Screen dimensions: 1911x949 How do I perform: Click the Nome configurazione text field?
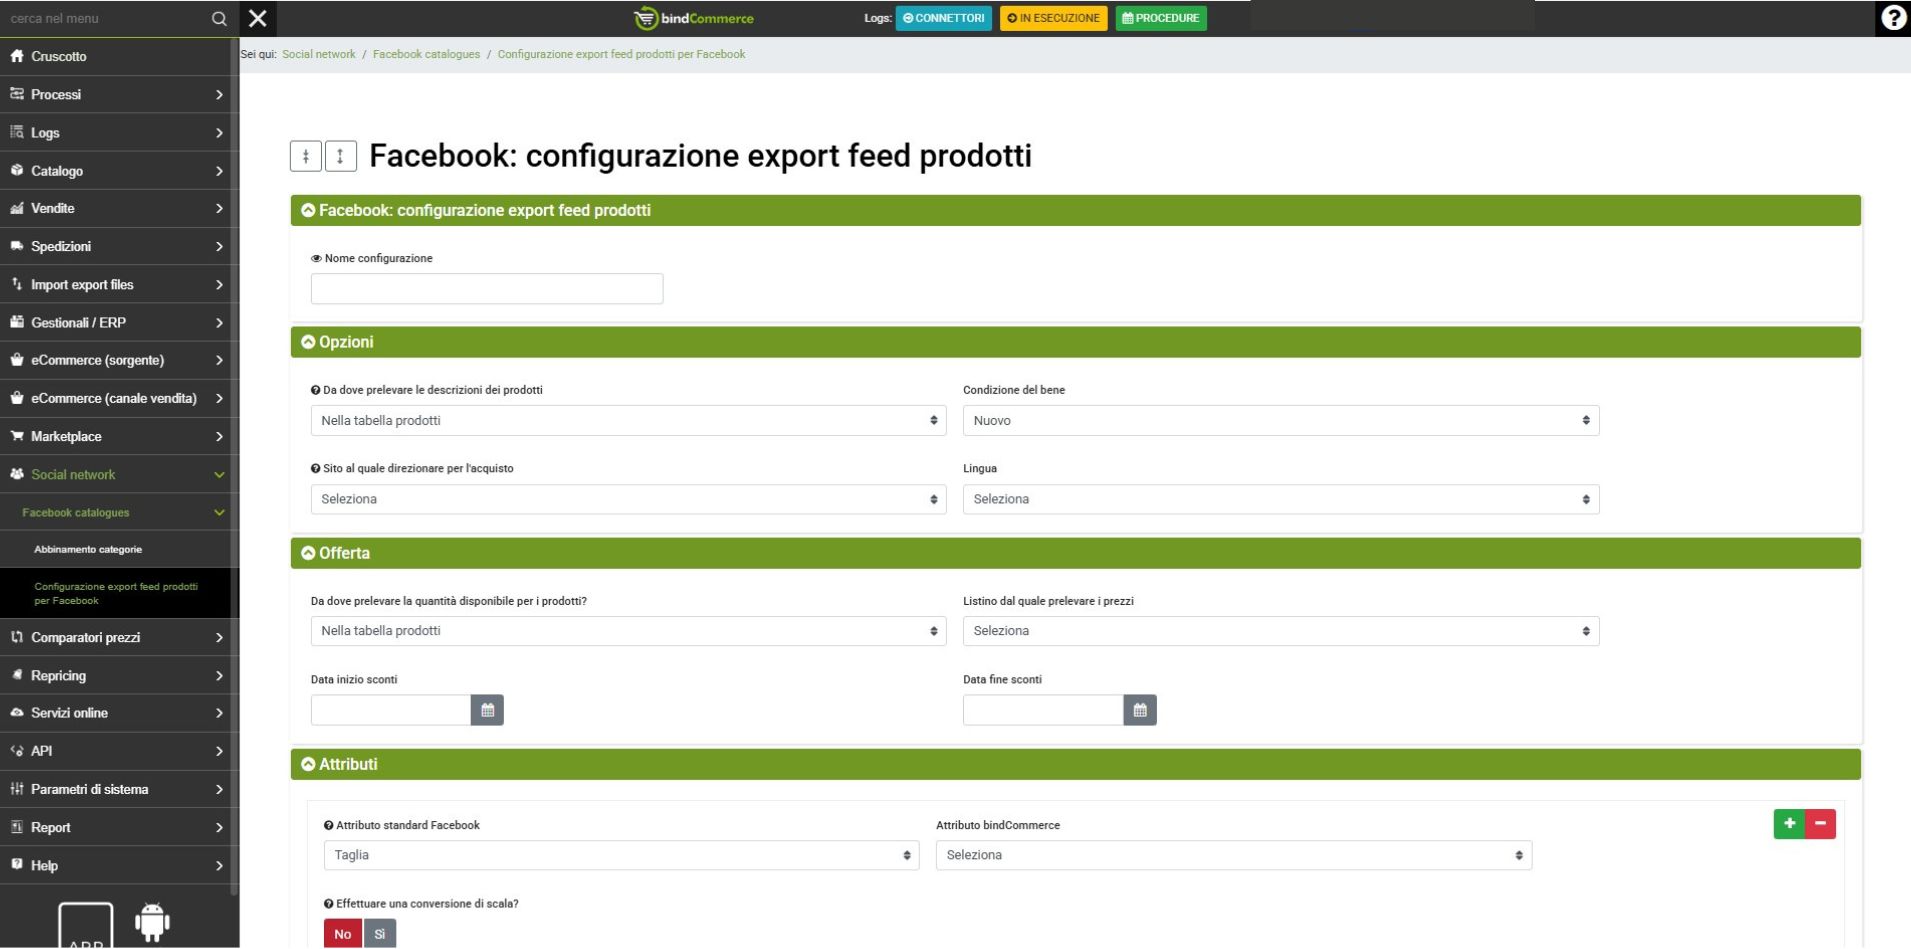pyautogui.click(x=487, y=289)
